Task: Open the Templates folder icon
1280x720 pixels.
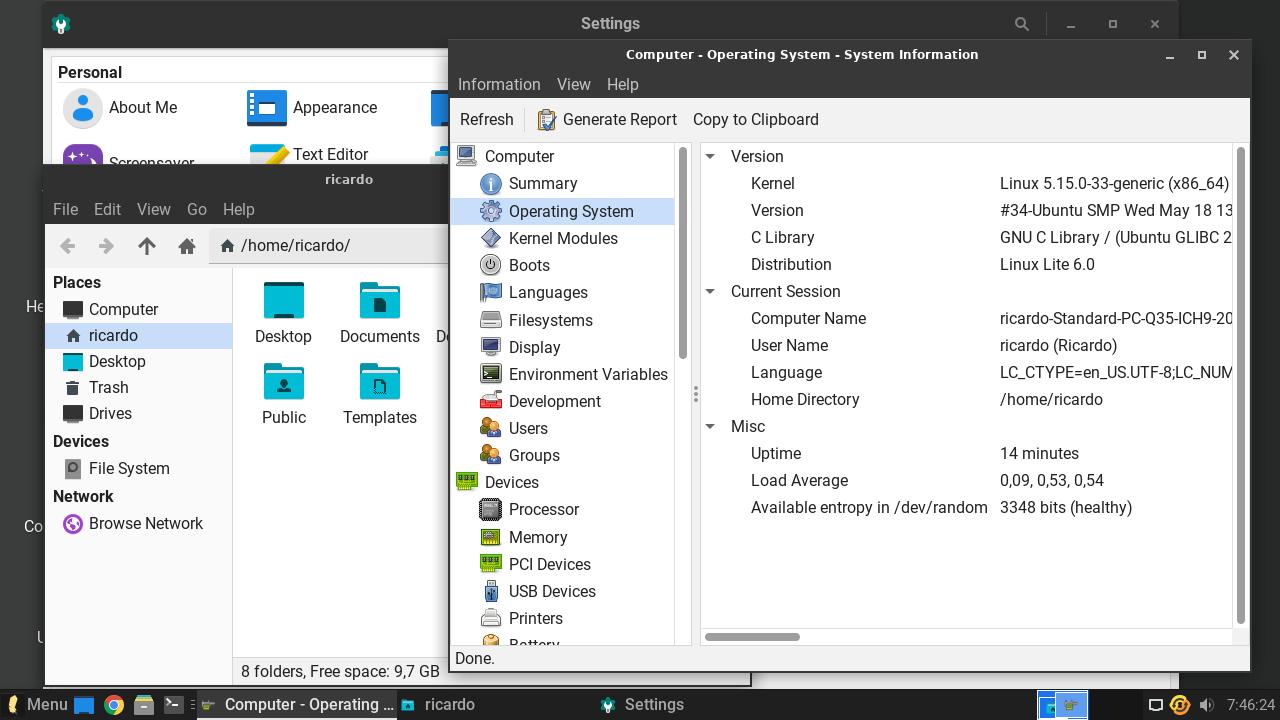Action: point(380,381)
